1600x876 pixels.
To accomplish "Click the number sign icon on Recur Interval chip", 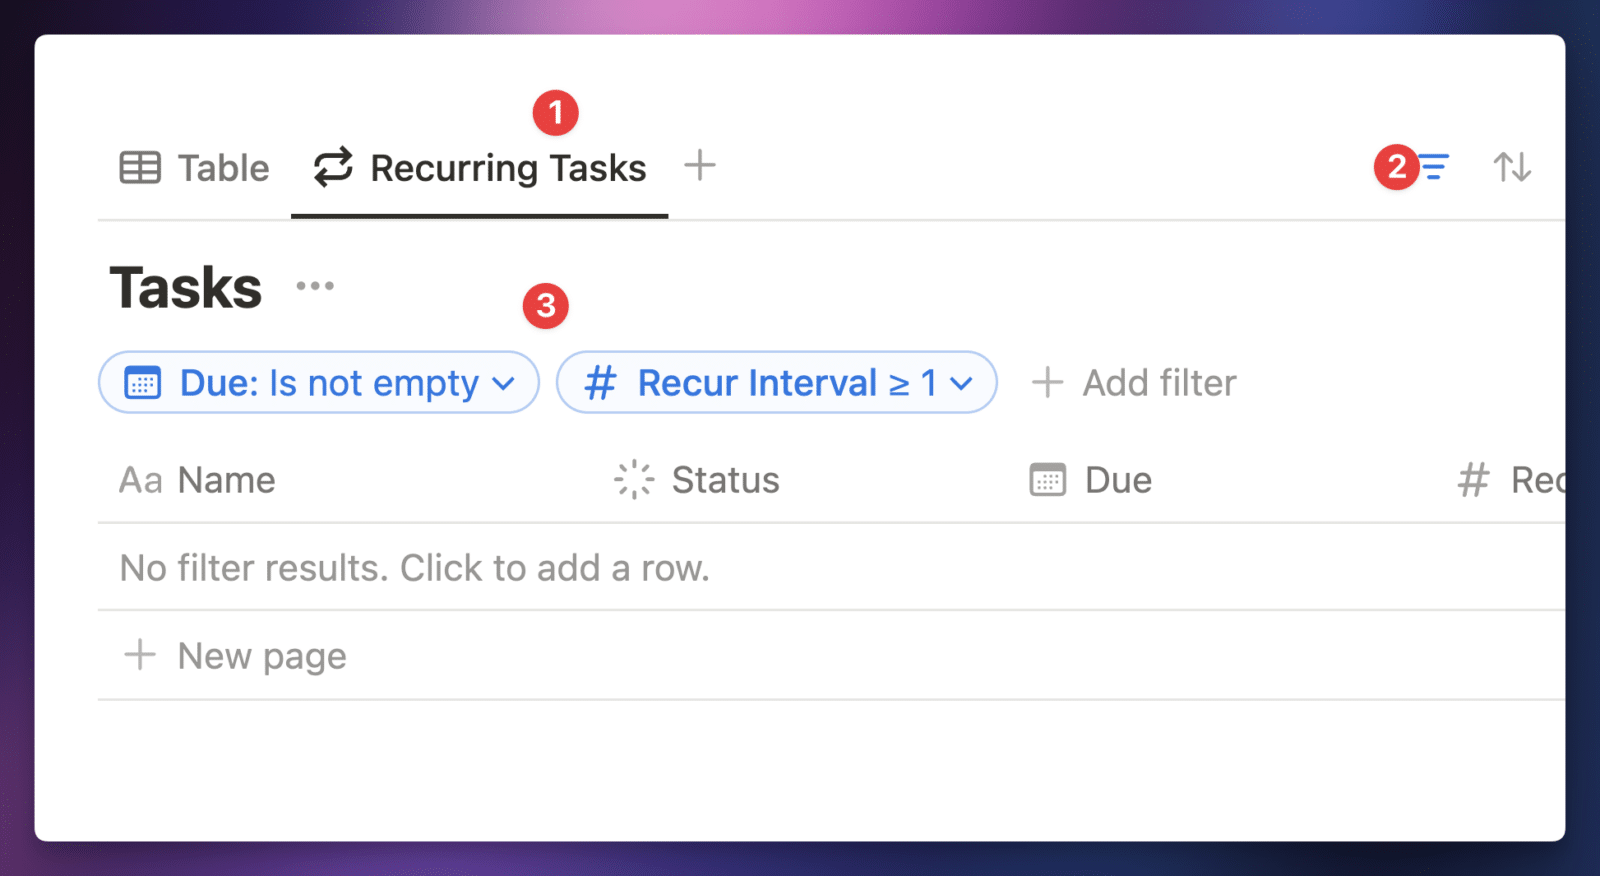I will (x=600, y=382).
